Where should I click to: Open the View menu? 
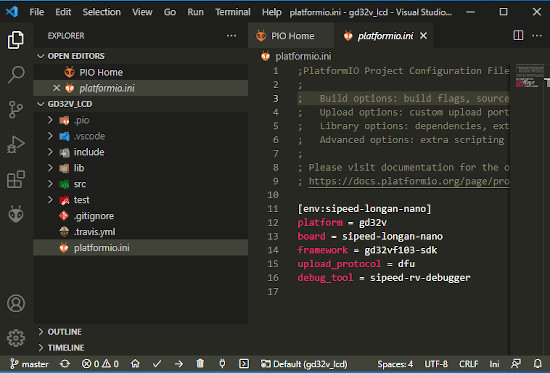pyautogui.click(x=142, y=12)
